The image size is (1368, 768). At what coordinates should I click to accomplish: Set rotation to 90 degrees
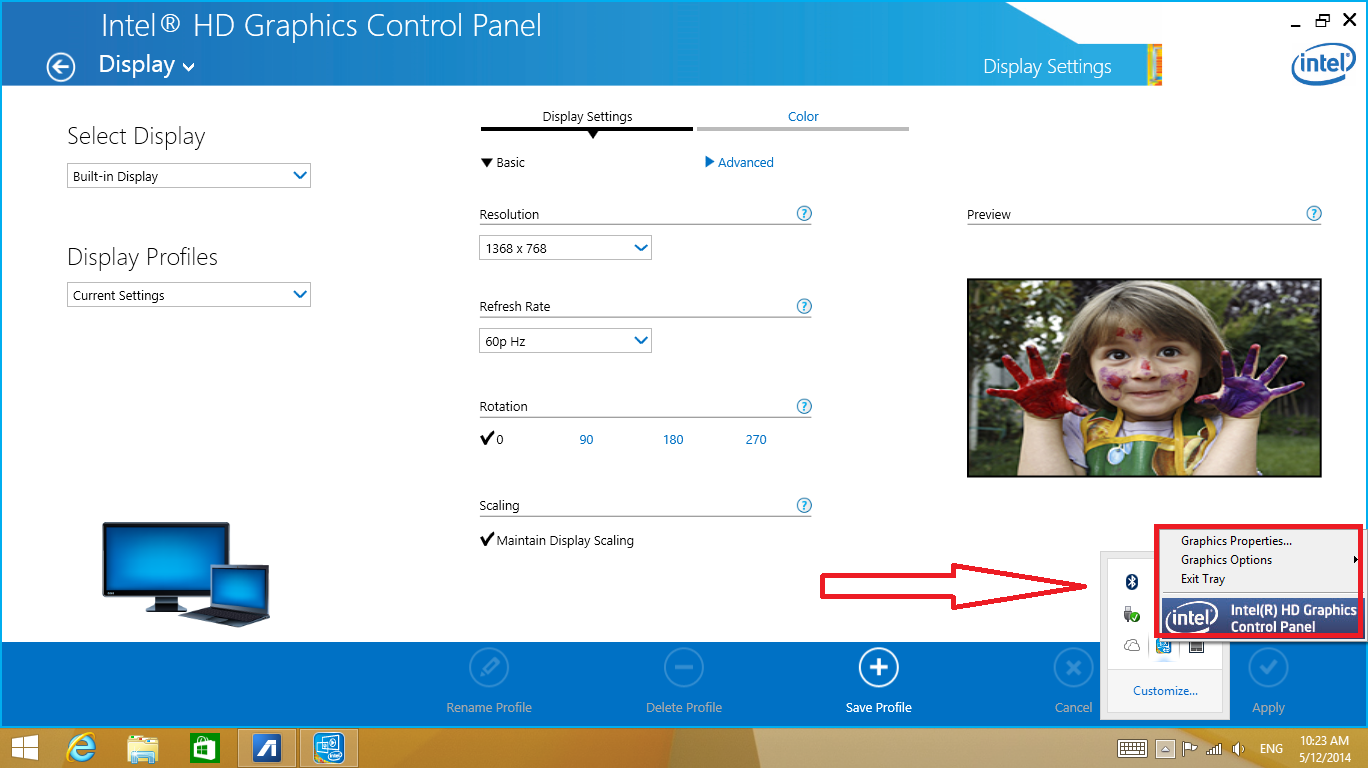(x=586, y=439)
